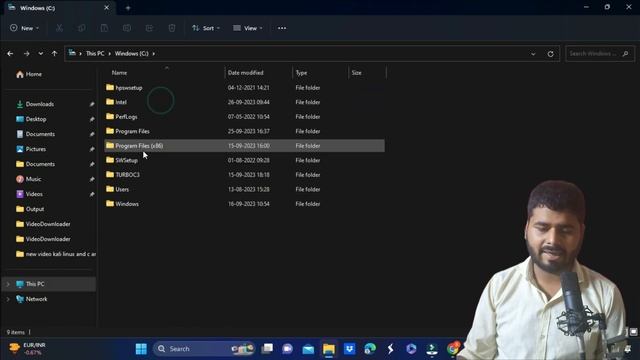This screenshot has width=640, height=360.
Task: Select the hpswsetup folder row
Action: (x=244, y=87)
